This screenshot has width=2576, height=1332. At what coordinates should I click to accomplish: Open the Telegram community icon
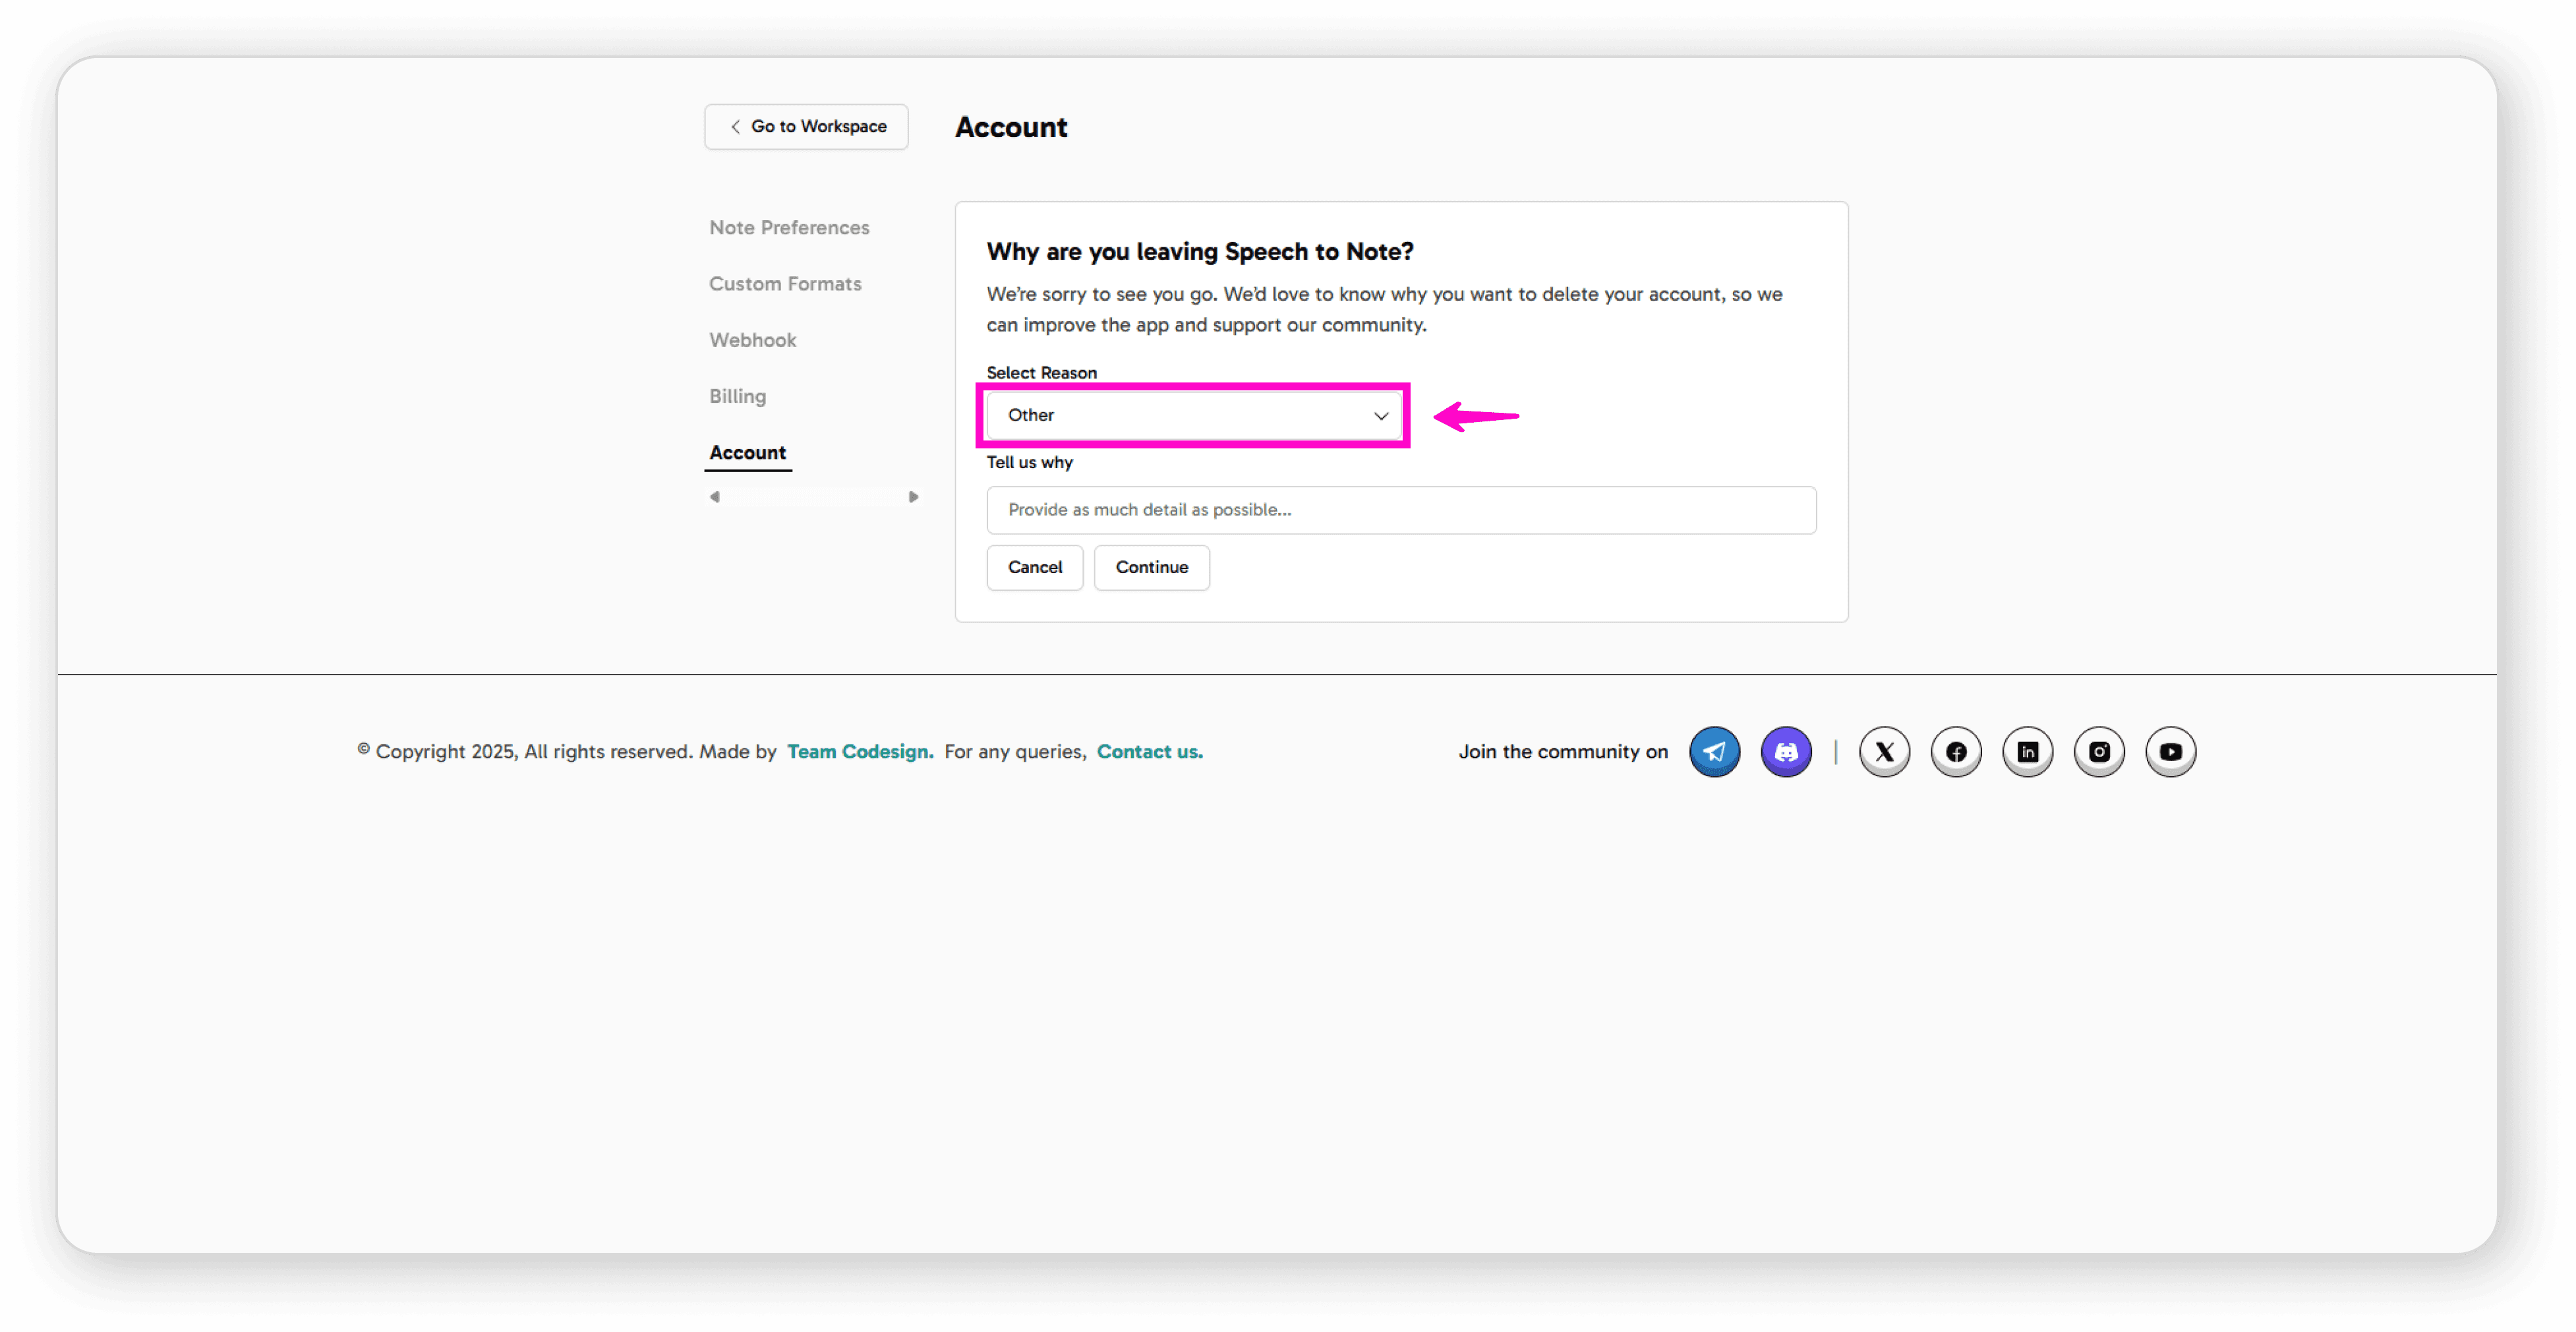[1714, 751]
